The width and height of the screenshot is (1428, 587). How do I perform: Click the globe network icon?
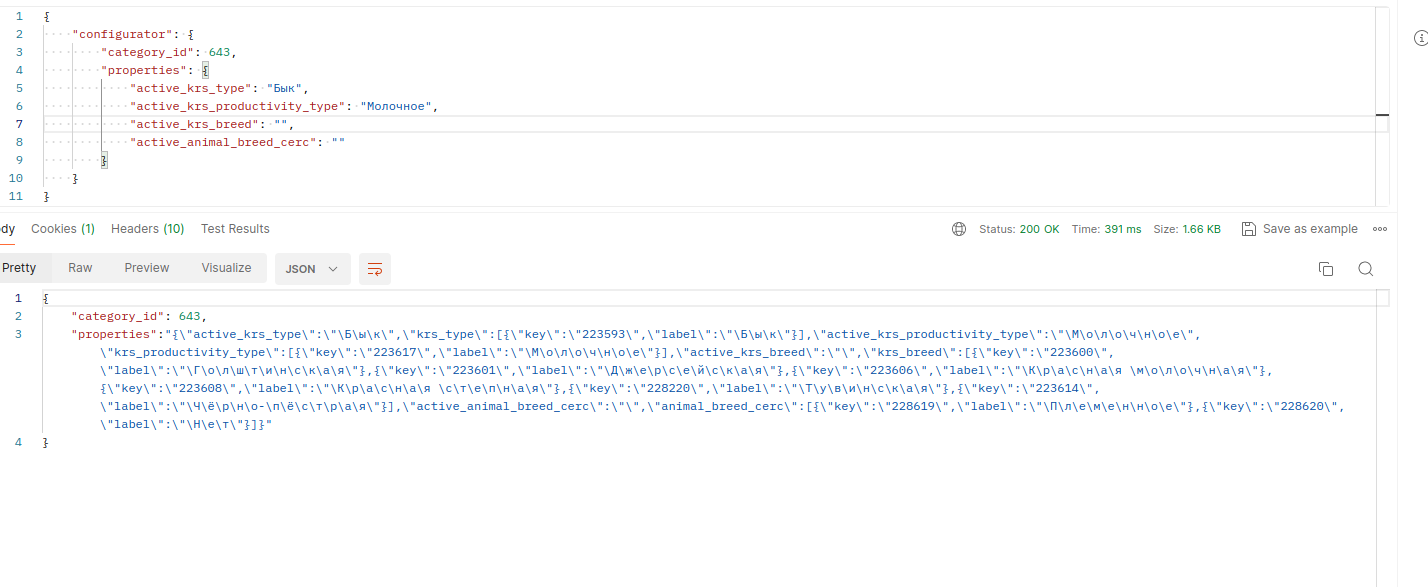click(x=959, y=229)
